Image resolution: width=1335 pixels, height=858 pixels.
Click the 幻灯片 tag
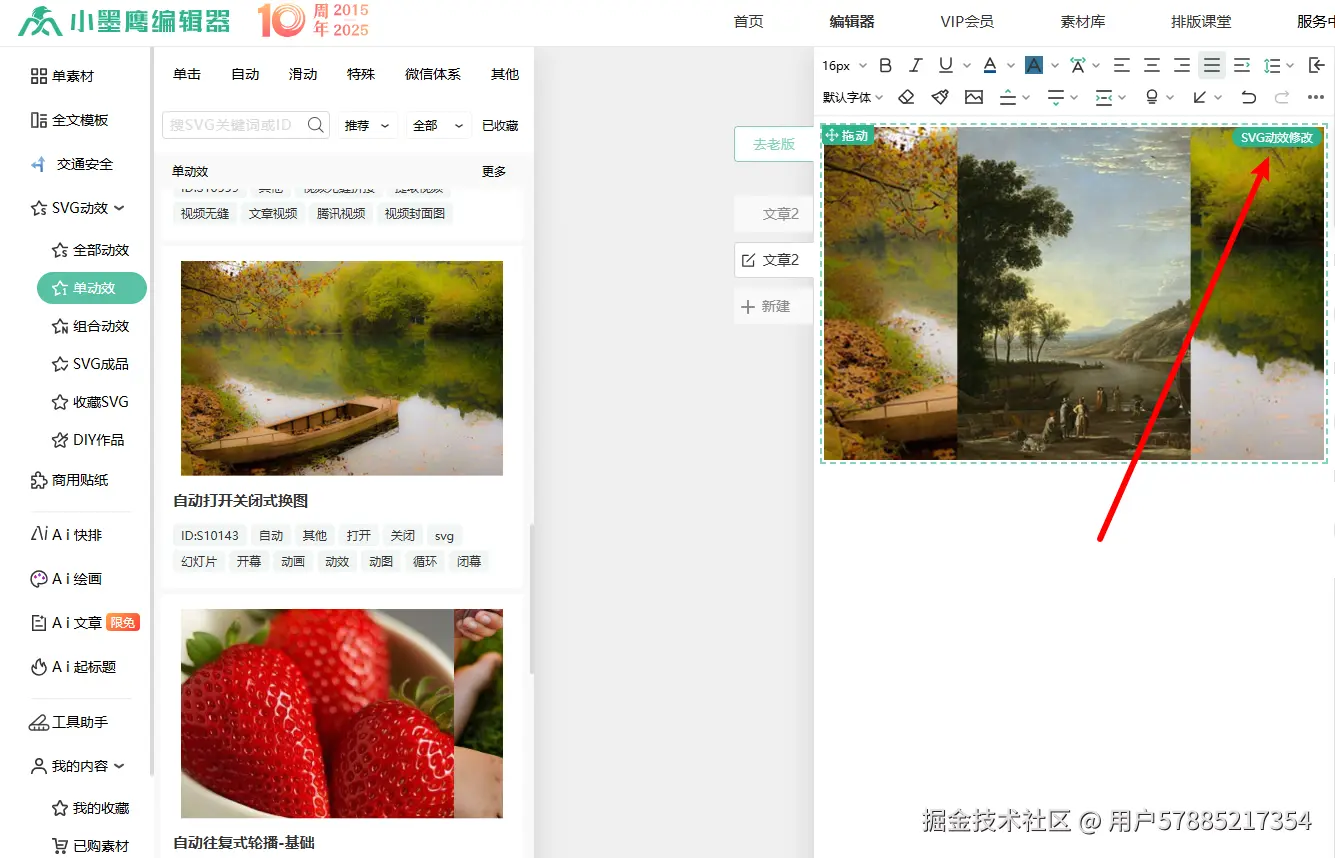pyautogui.click(x=199, y=561)
